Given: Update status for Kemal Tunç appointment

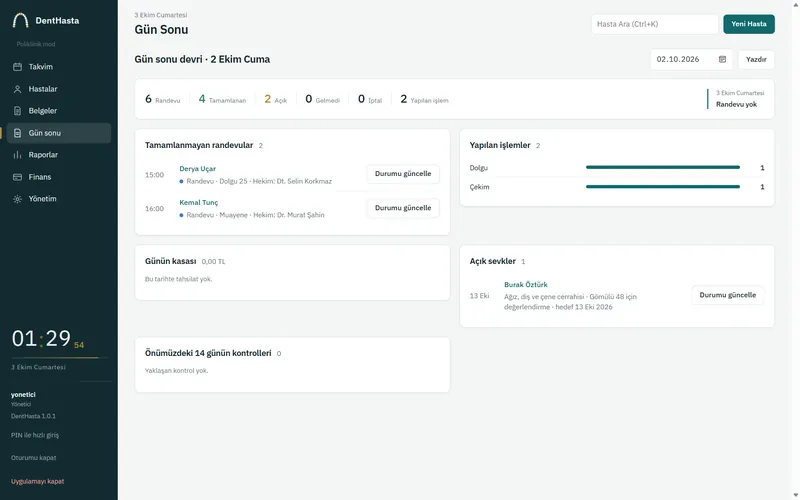Looking at the screenshot, I should tap(403, 208).
